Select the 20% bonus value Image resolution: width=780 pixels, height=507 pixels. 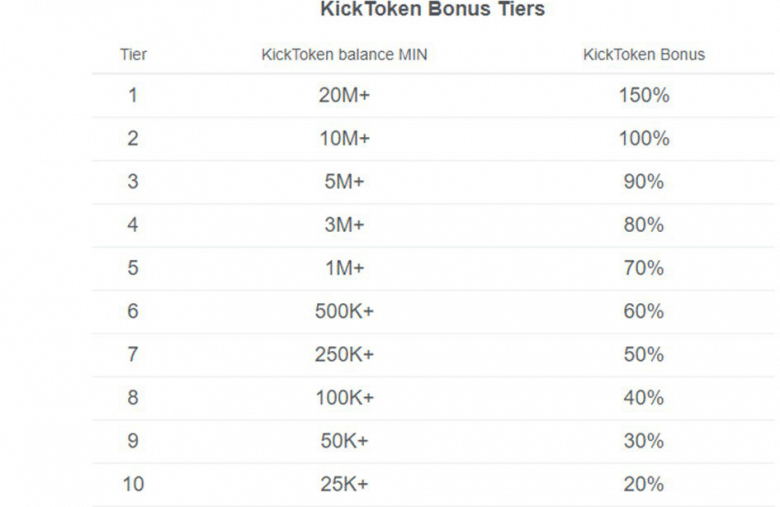[644, 484]
